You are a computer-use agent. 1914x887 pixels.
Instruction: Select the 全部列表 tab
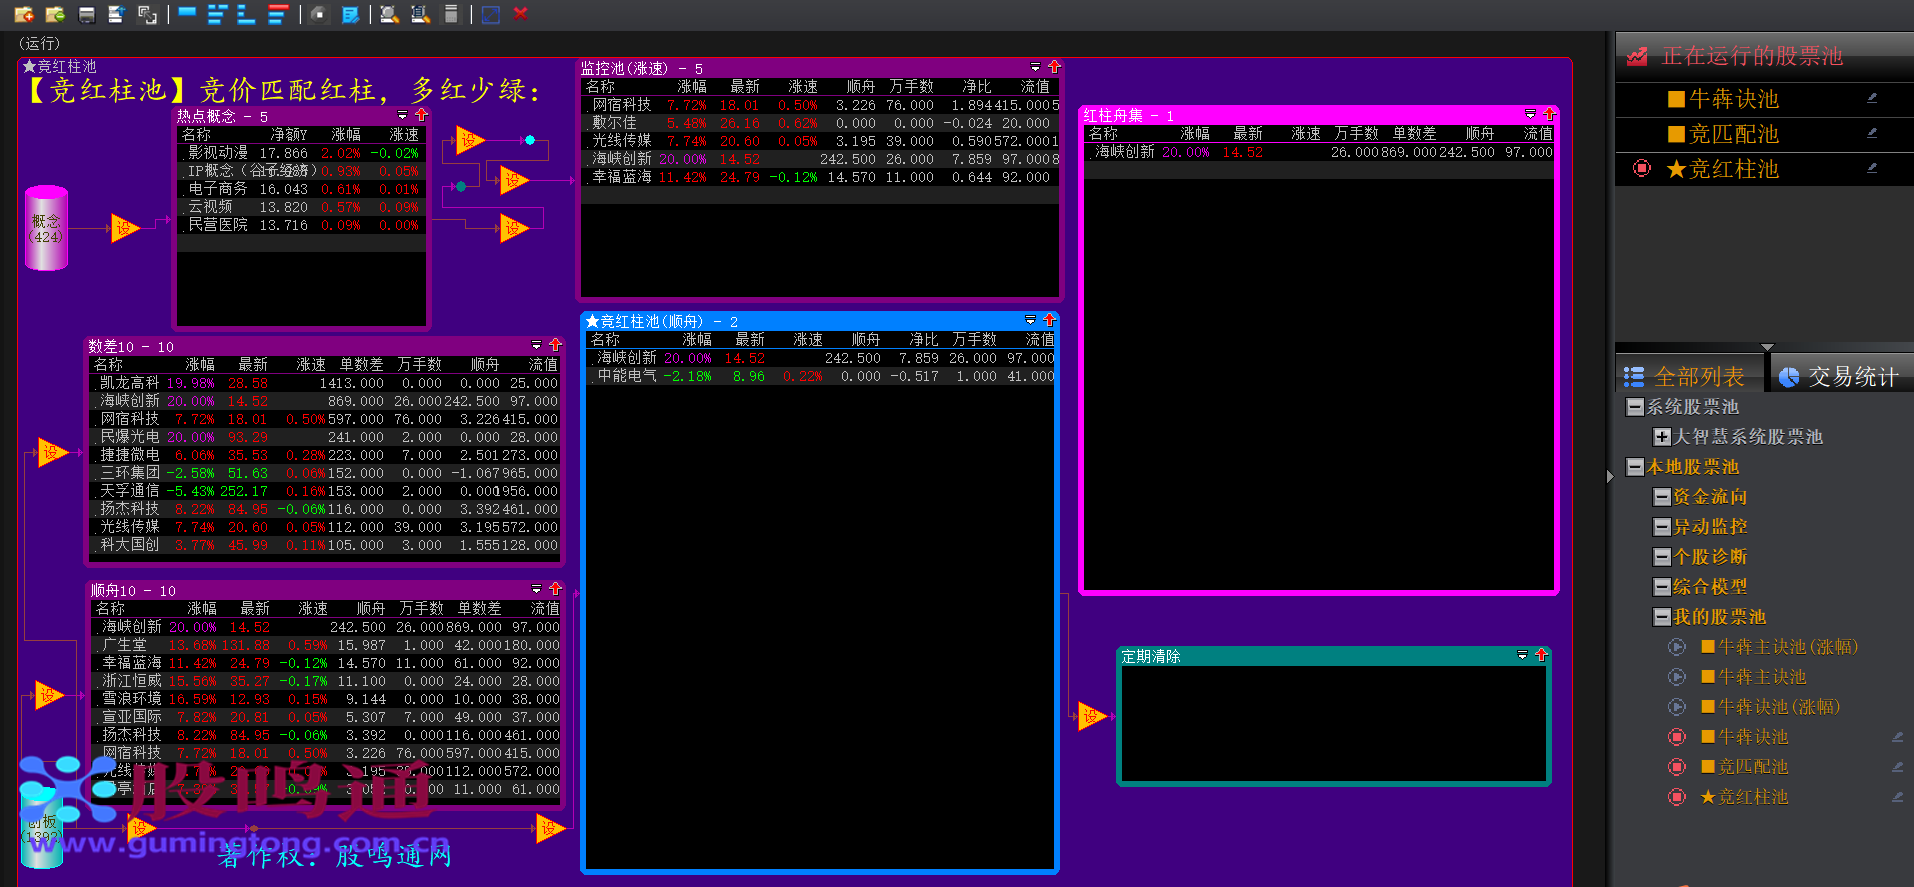(1687, 376)
